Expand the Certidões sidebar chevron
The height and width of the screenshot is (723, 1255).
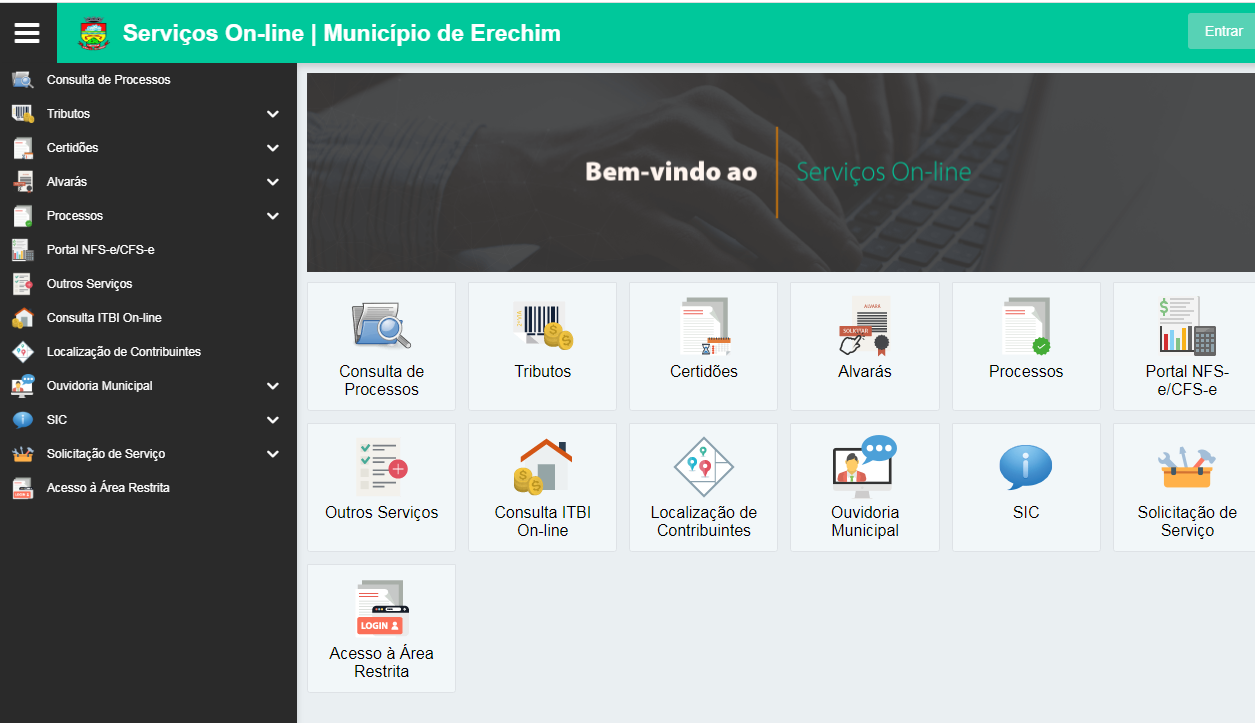point(273,148)
